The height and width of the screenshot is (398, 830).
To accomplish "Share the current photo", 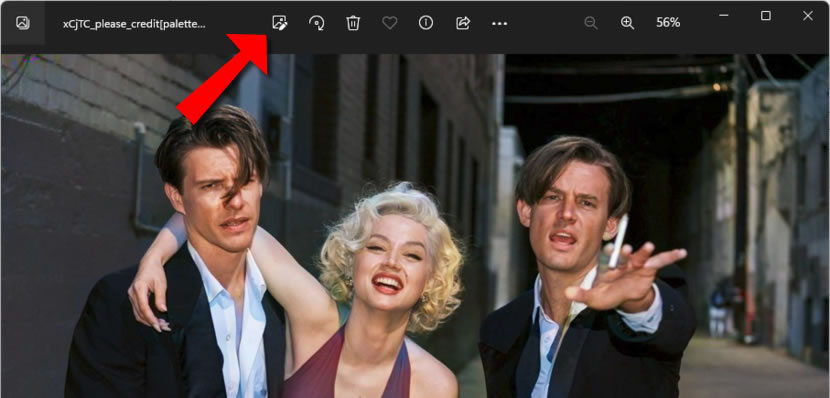I will (463, 23).
